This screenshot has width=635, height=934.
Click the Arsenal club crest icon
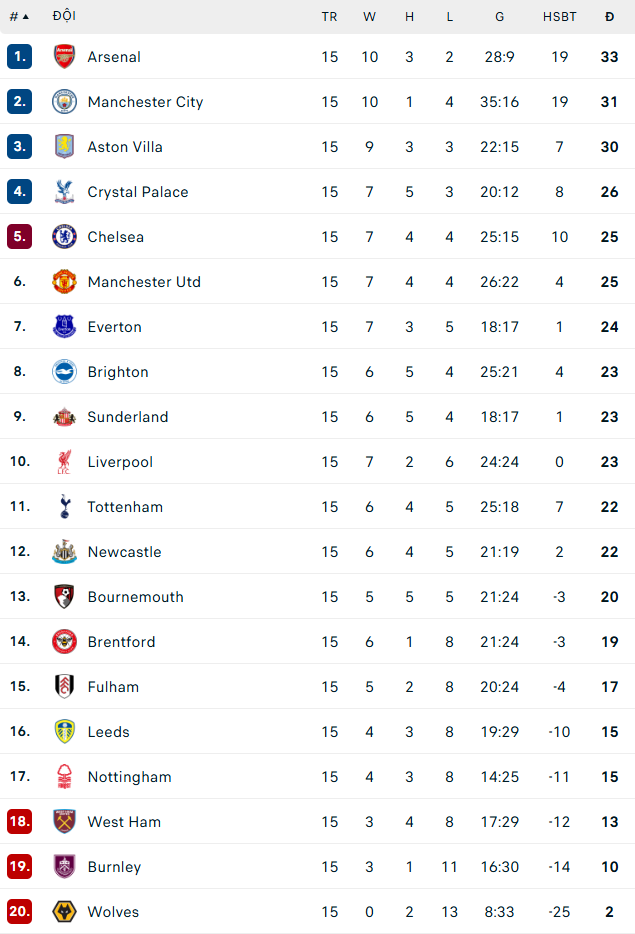pyautogui.click(x=64, y=57)
